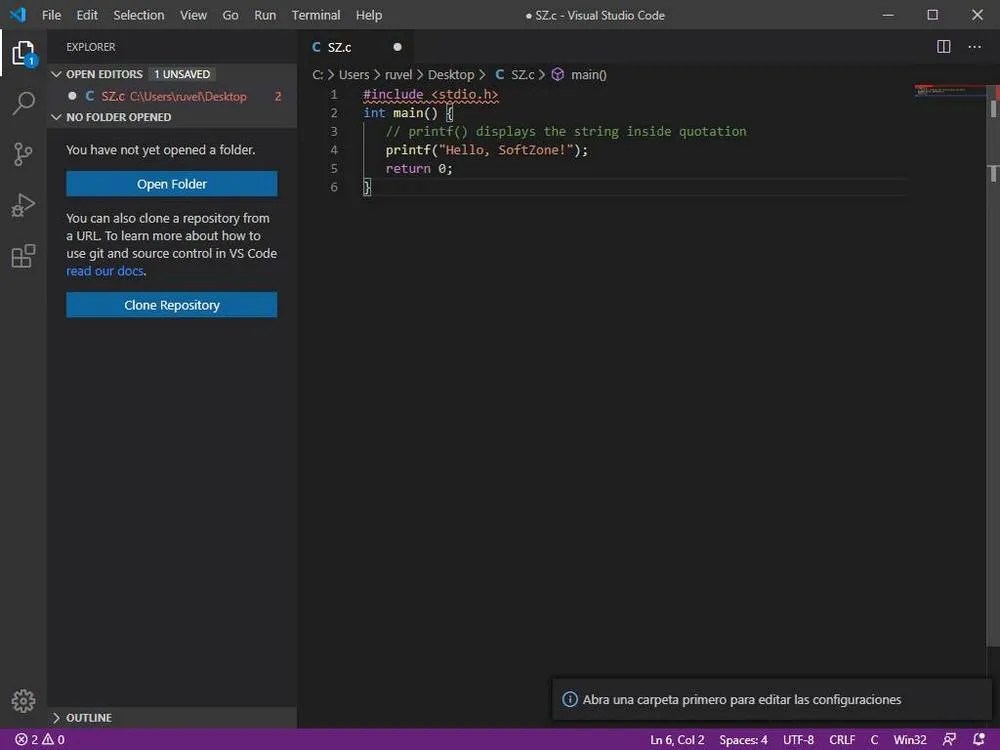This screenshot has height=750, width=1000.
Task: Click the Clone Repository button
Action: [x=171, y=304]
